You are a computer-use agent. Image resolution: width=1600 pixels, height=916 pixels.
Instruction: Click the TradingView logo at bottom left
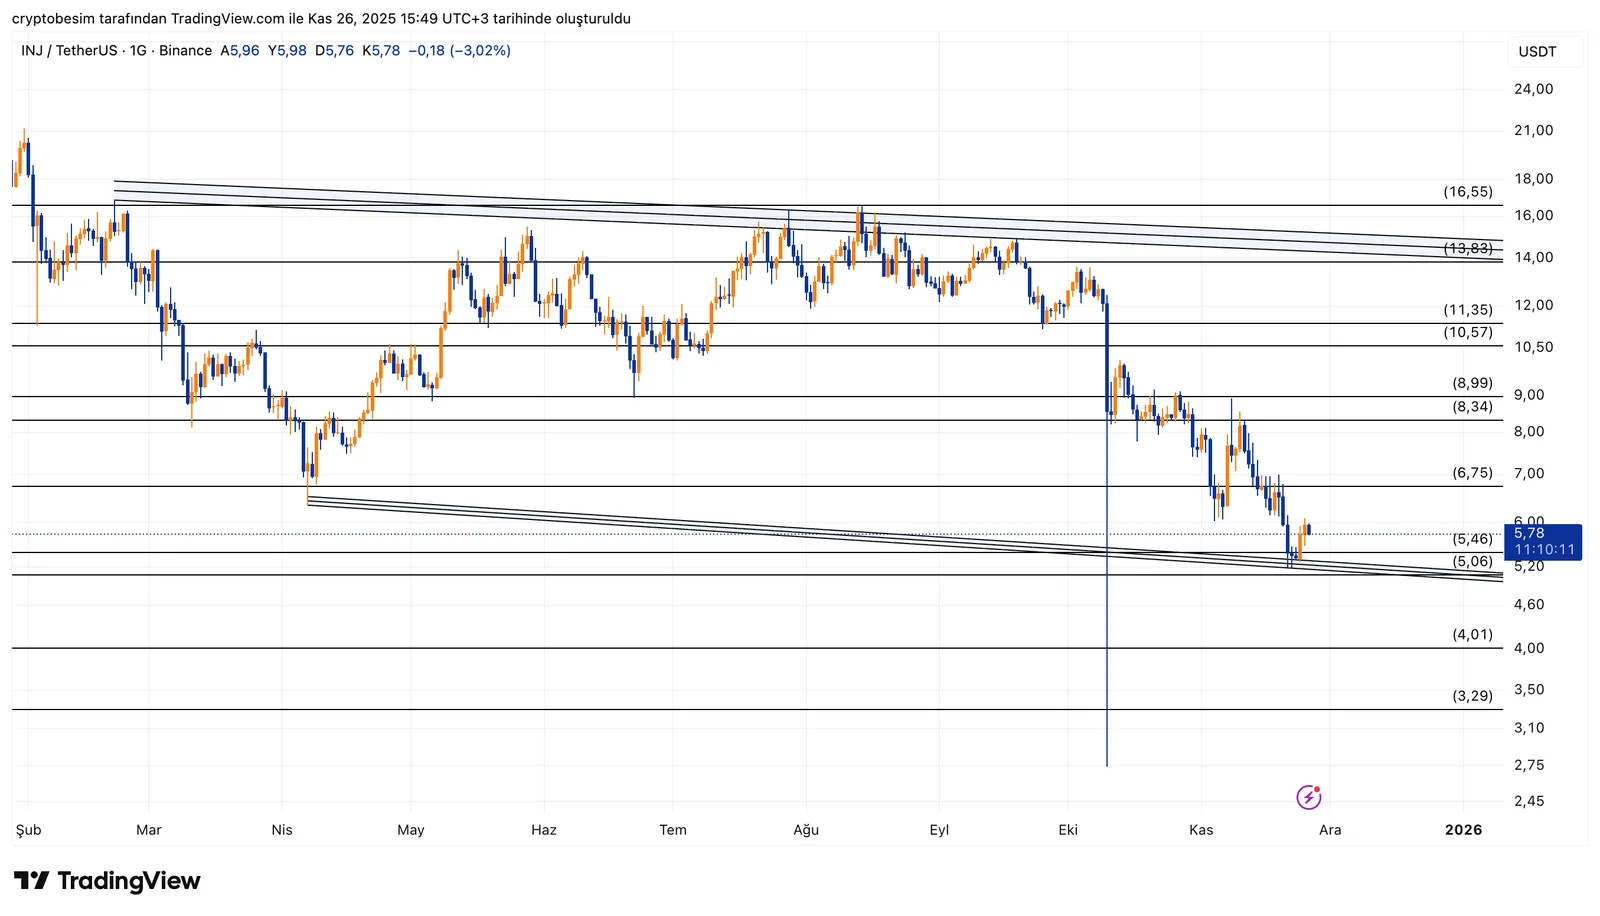click(x=107, y=881)
